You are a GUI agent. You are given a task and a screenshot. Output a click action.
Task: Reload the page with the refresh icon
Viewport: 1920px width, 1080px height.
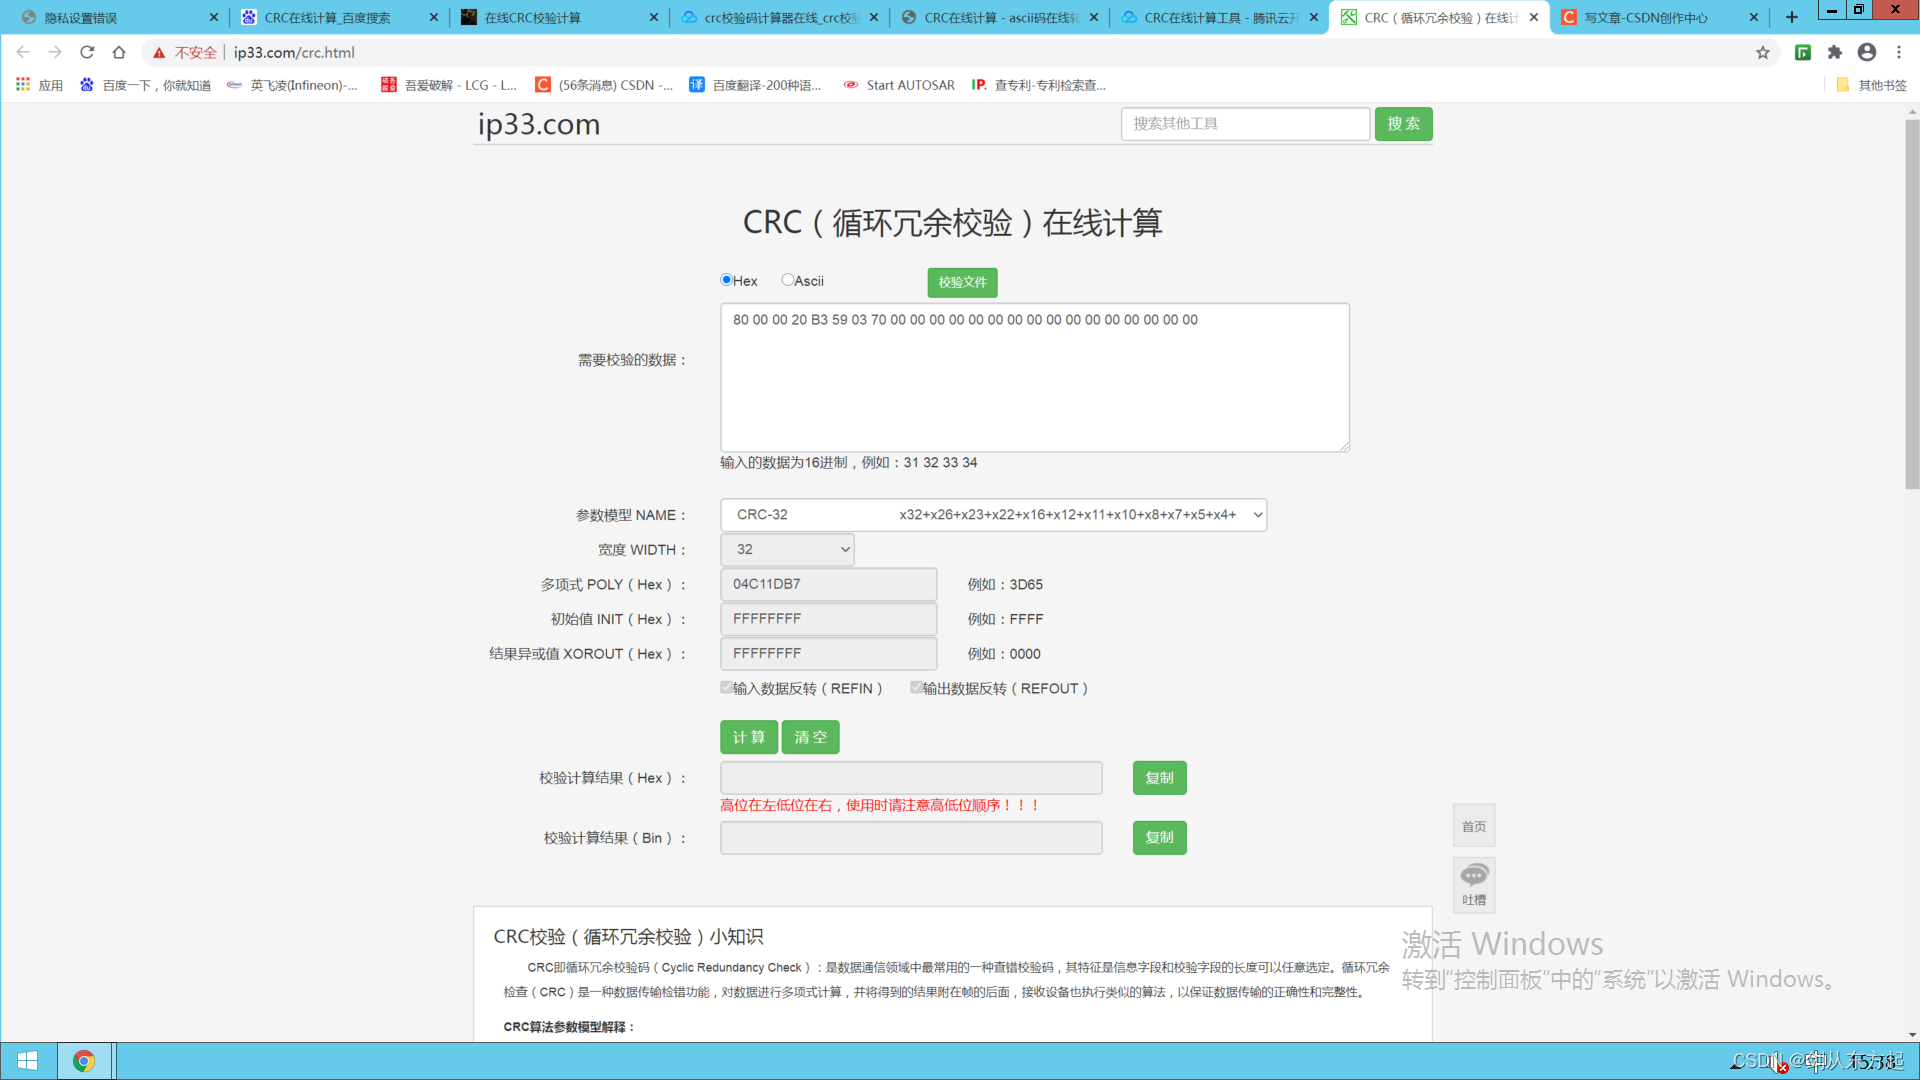click(87, 52)
